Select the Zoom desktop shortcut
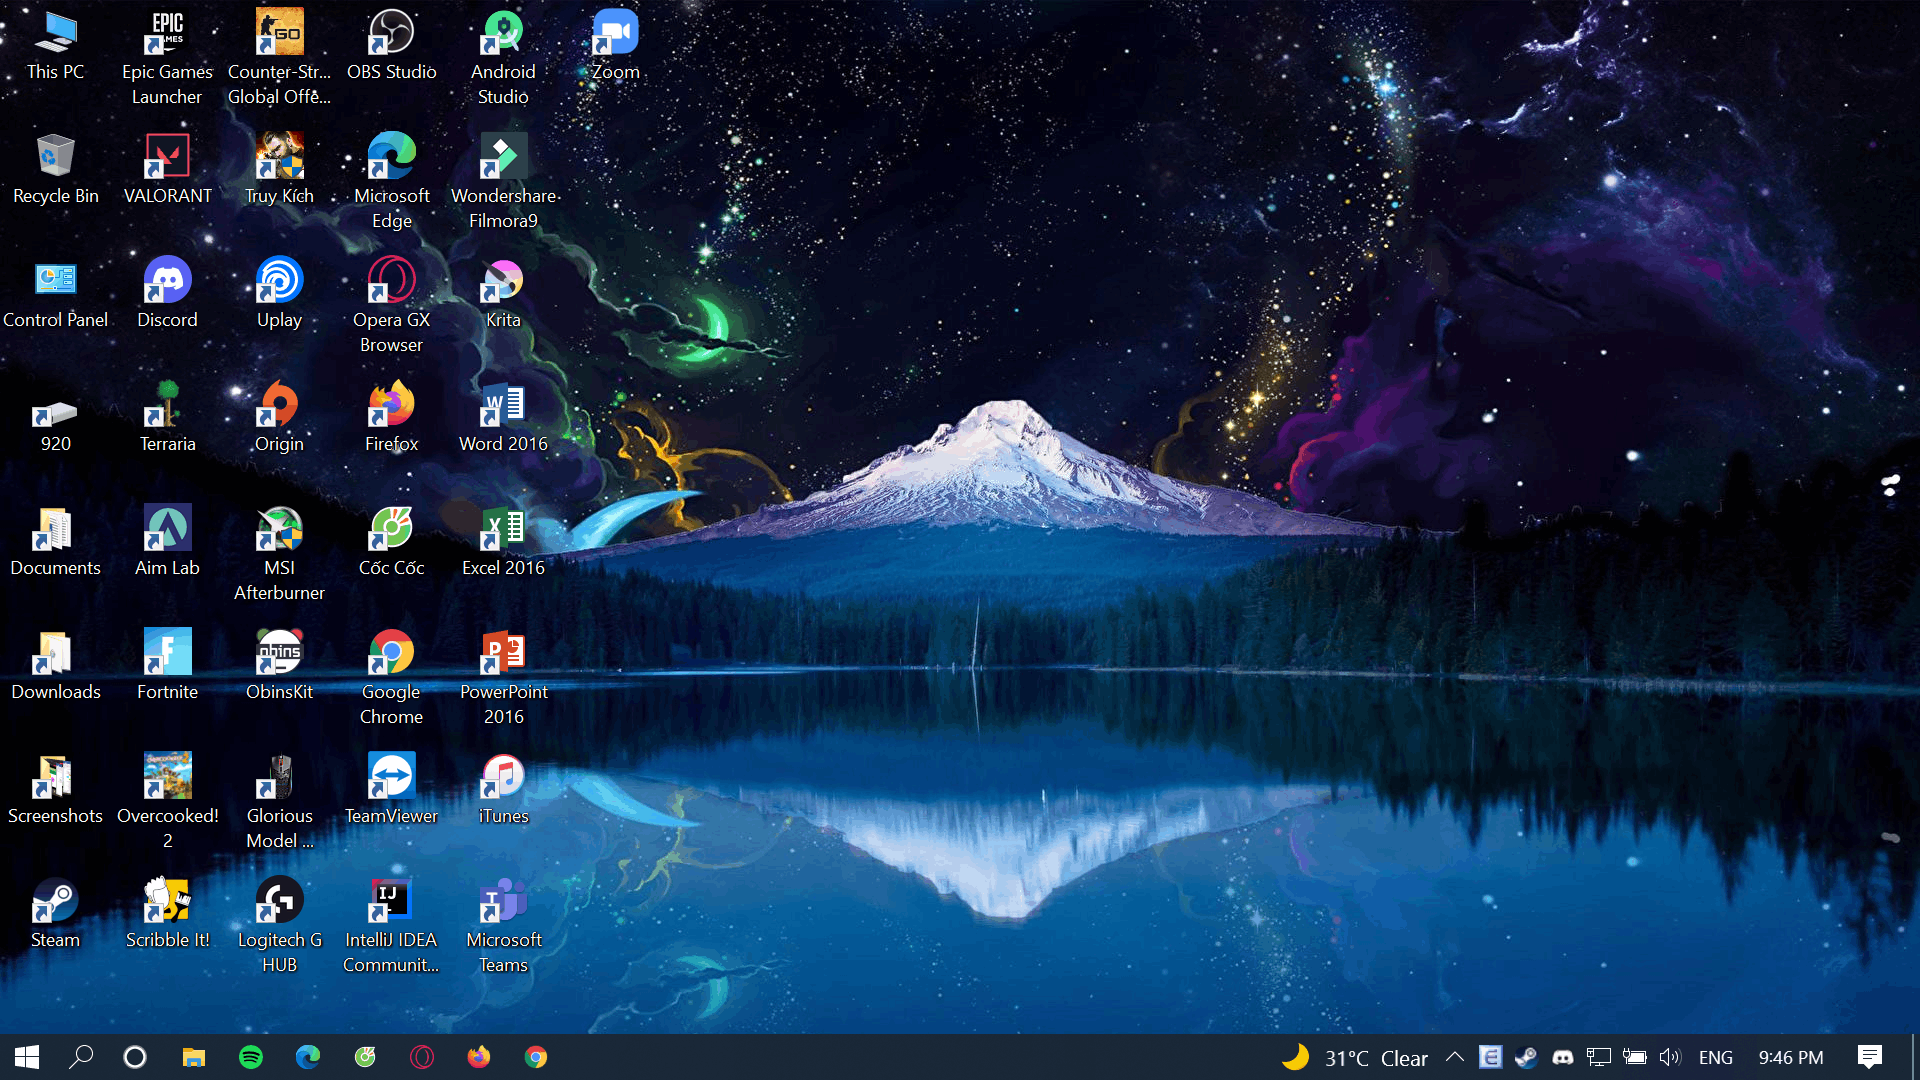This screenshot has width=1920, height=1080. pyautogui.click(x=615, y=46)
